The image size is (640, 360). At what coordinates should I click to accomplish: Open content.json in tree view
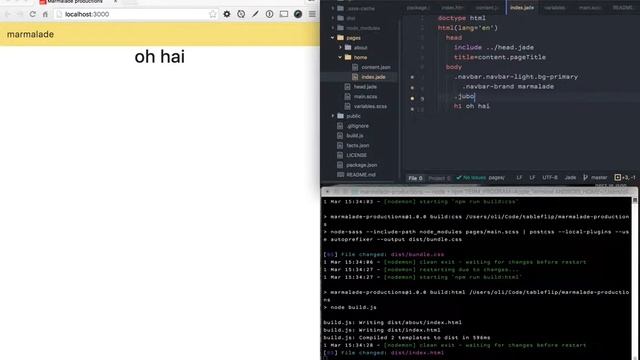376,67
